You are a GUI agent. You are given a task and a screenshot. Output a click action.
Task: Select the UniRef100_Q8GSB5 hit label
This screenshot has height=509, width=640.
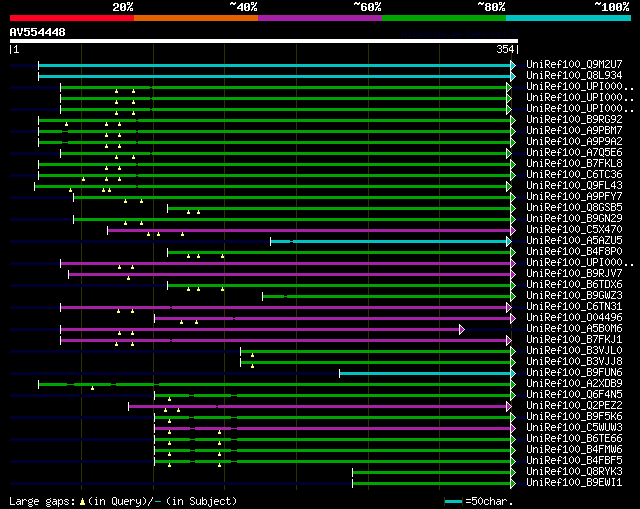click(574, 207)
